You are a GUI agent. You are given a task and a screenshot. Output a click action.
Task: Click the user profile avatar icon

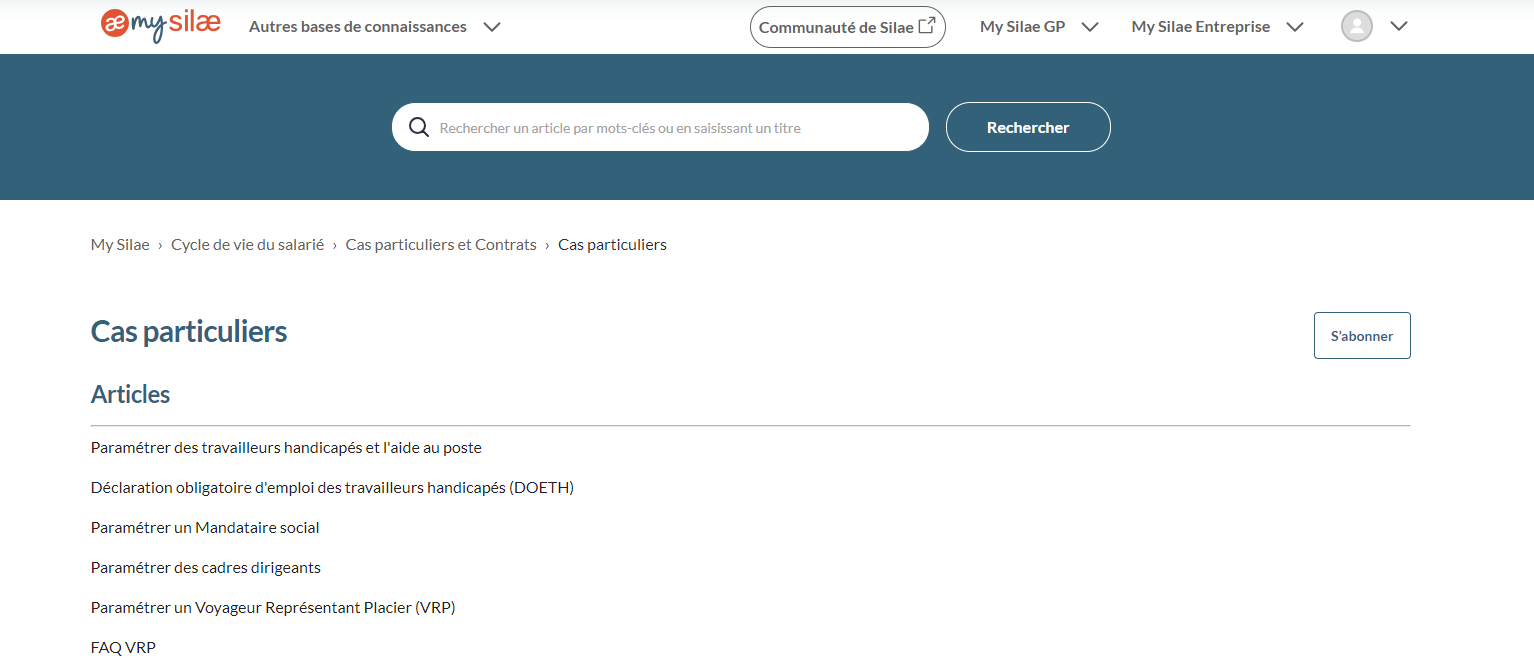(x=1356, y=27)
